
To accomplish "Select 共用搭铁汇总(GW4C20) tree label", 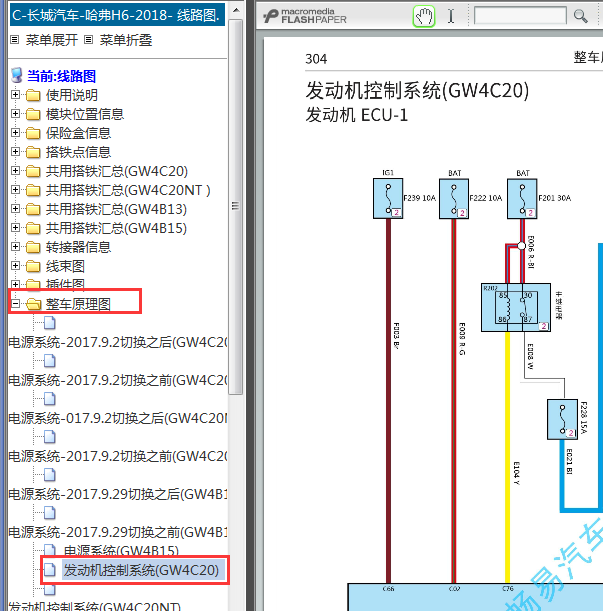I will tap(117, 171).
